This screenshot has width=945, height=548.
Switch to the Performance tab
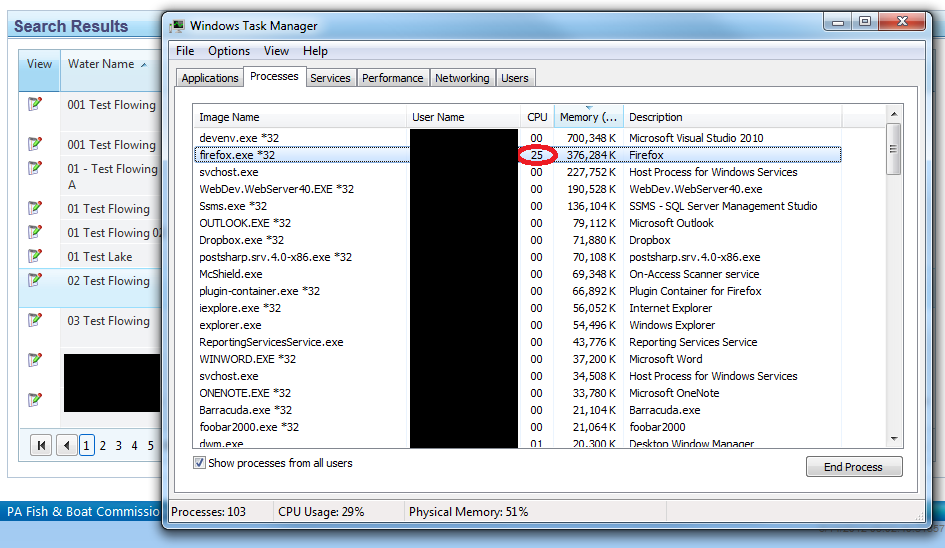point(392,78)
